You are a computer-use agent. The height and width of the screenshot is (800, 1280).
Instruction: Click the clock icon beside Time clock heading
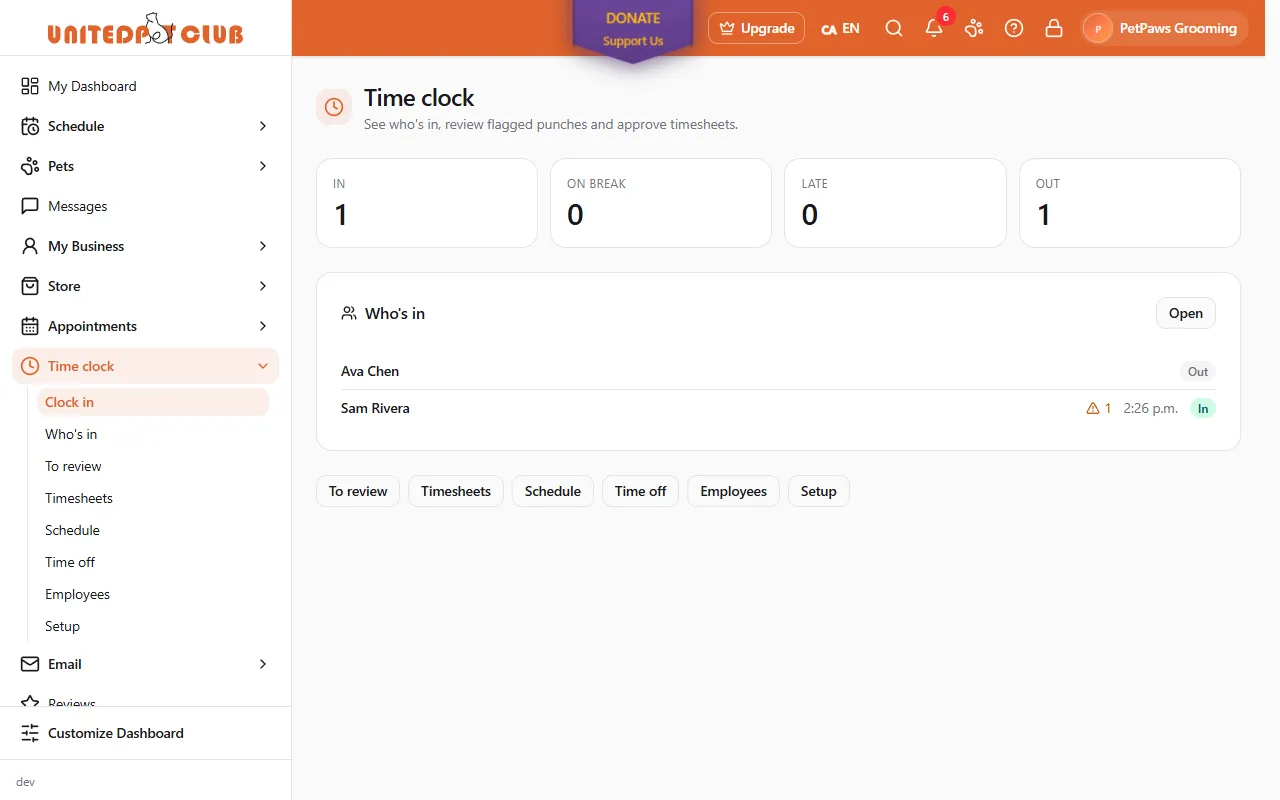click(334, 107)
